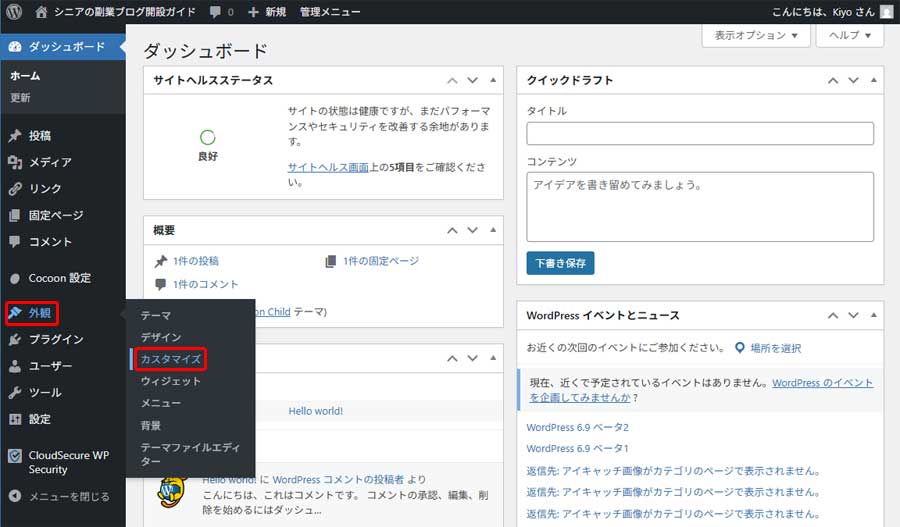This screenshot has width=900, height=527.
Task: Click the コメント bubble icon in sidebar
Action: click(15, 242)
